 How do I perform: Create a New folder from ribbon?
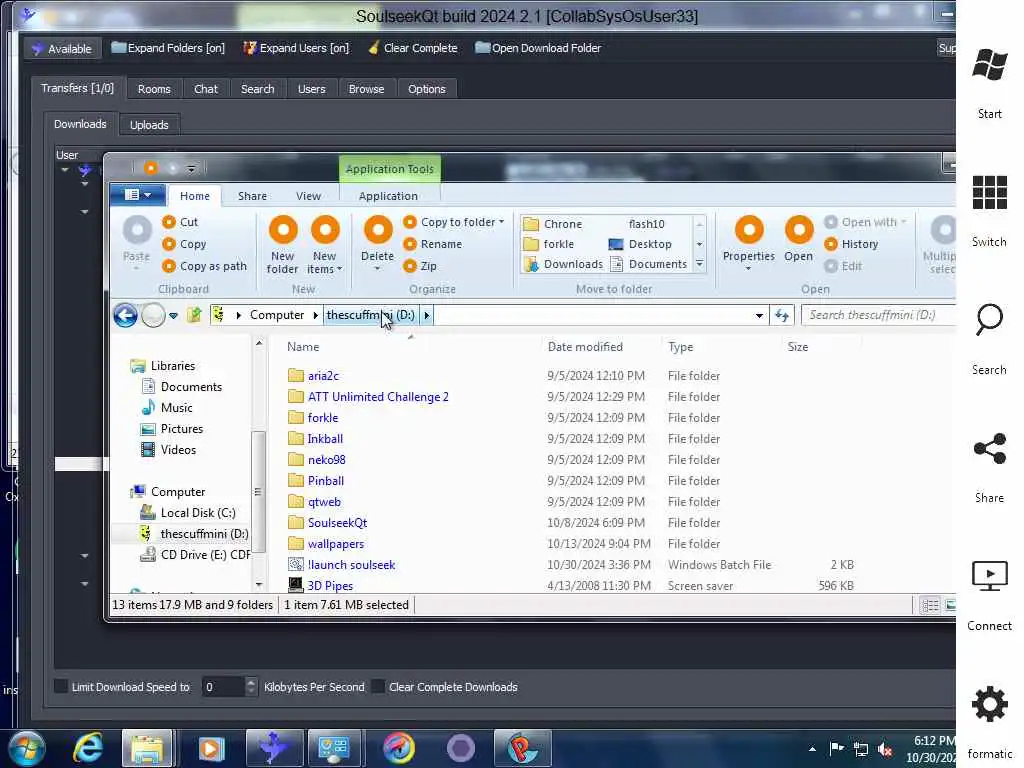[283, 245]
